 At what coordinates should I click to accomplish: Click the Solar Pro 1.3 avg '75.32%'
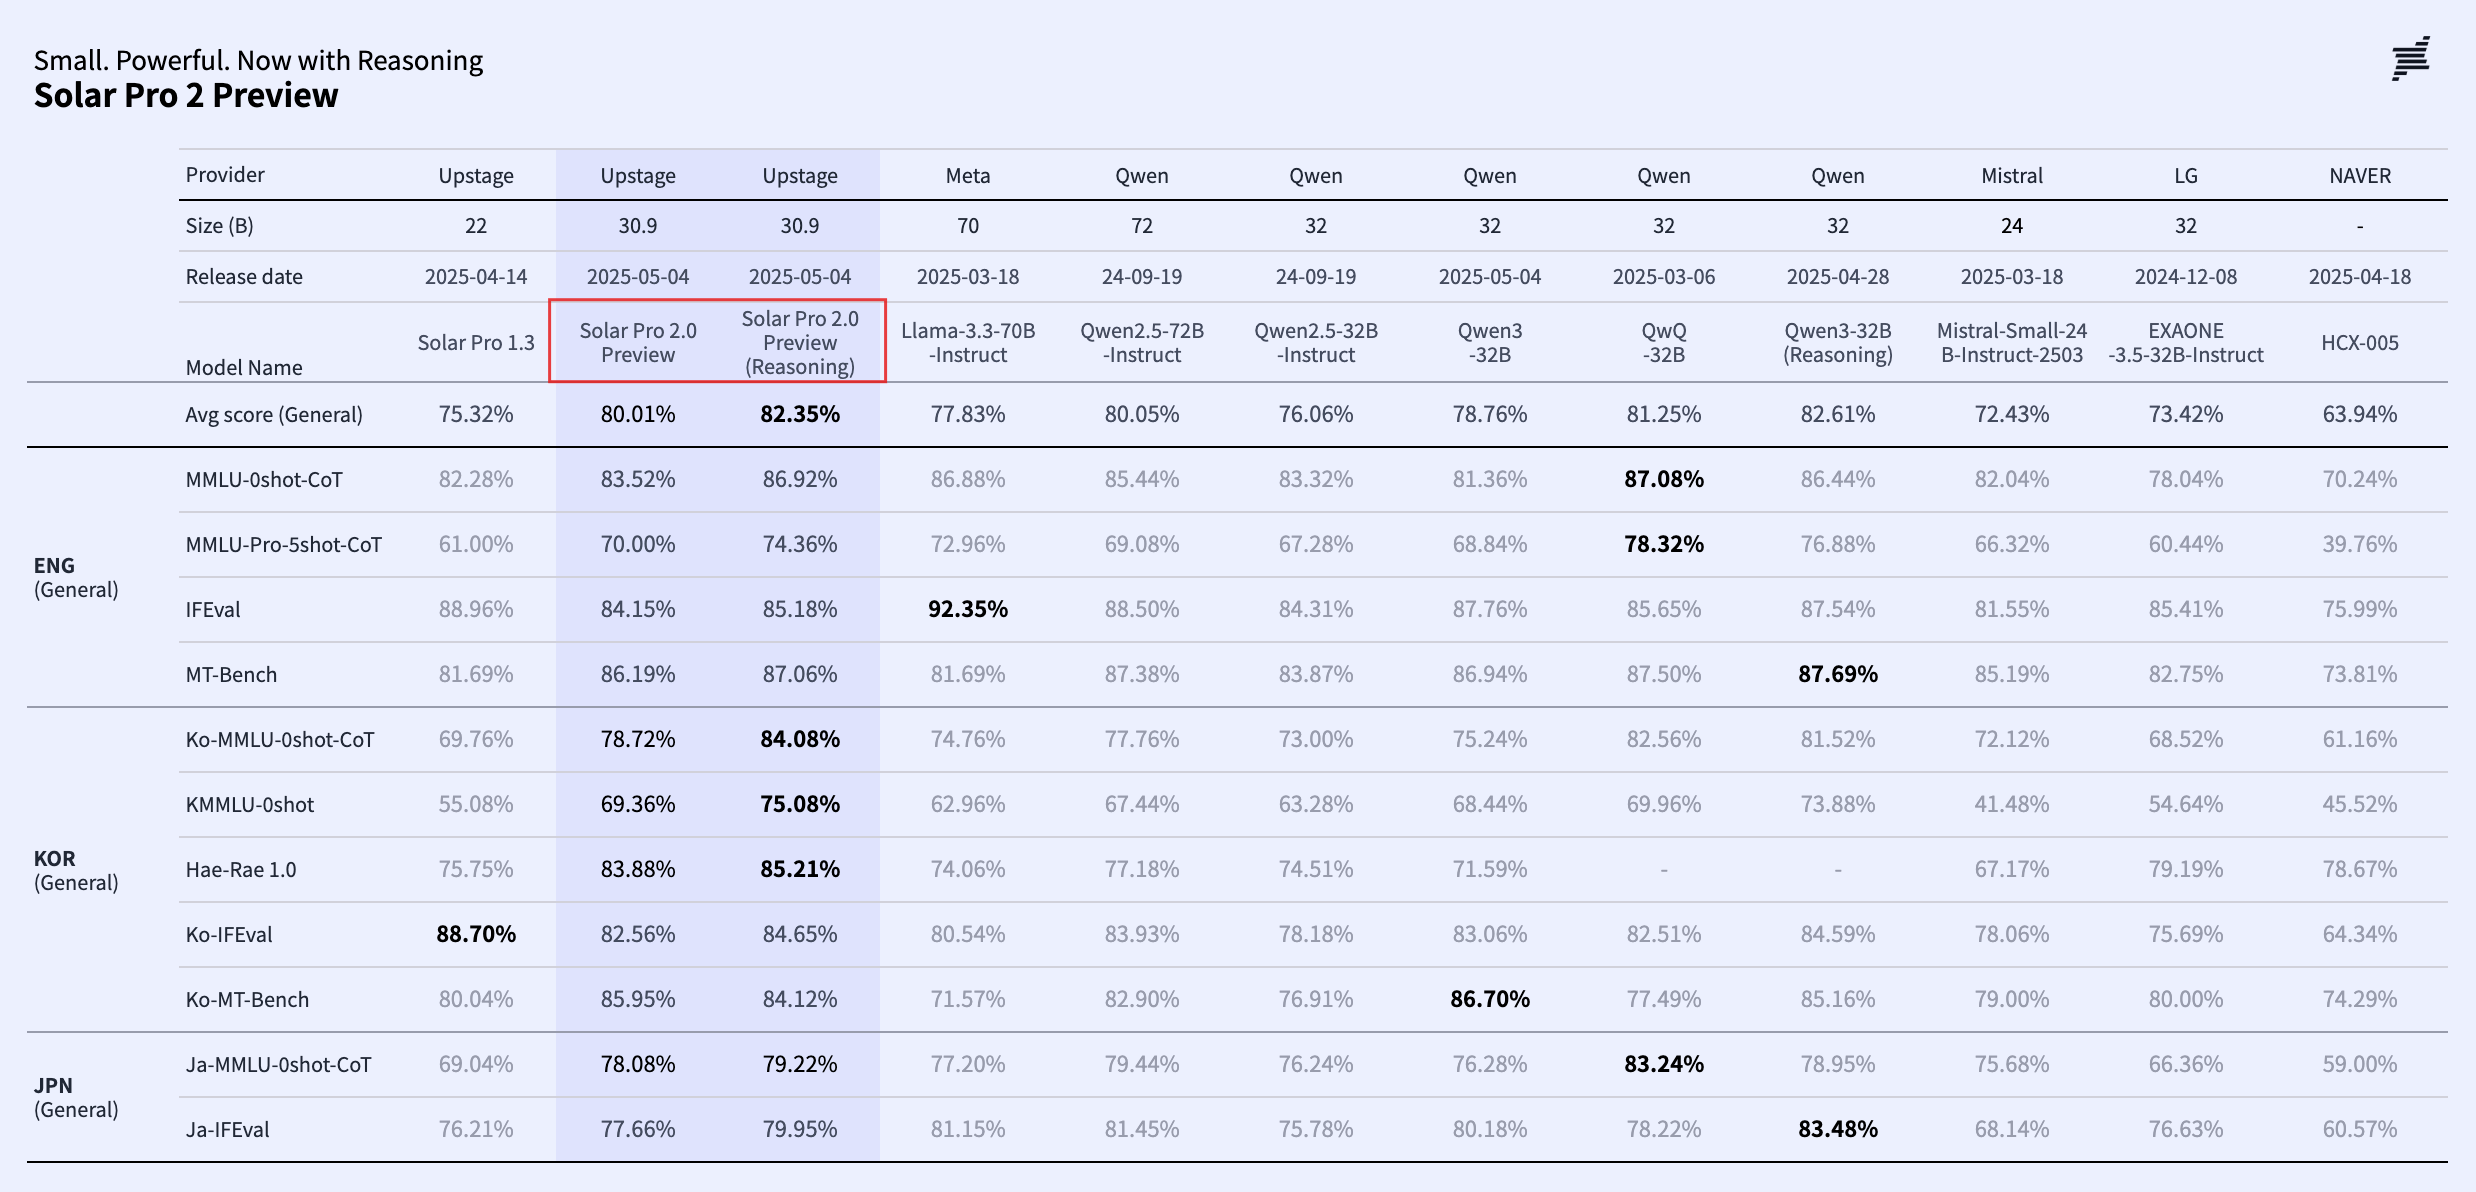pos(476,414)
